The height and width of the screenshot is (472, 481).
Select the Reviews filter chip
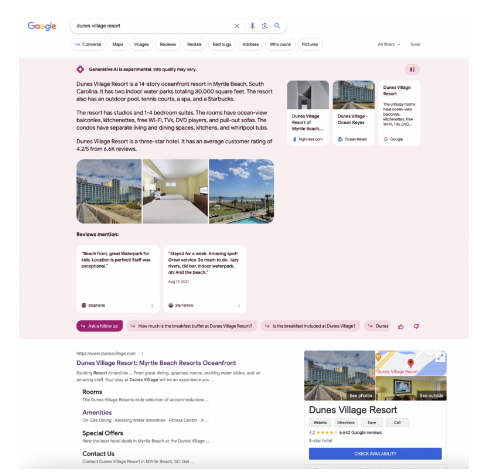click(x=168, y=44)
